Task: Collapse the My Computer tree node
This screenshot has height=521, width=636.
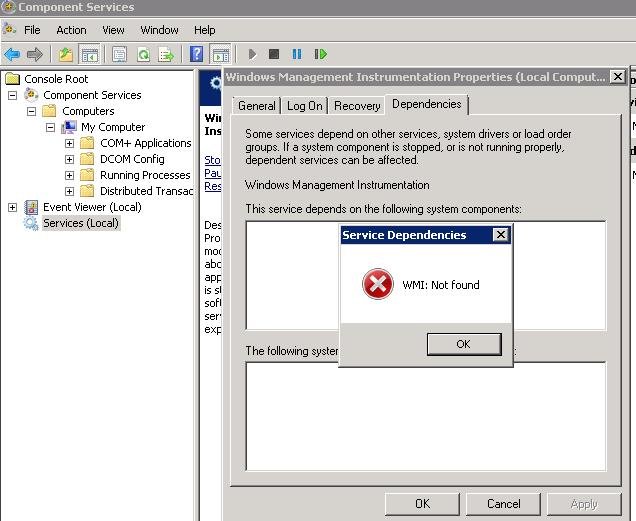Action: 50,127
